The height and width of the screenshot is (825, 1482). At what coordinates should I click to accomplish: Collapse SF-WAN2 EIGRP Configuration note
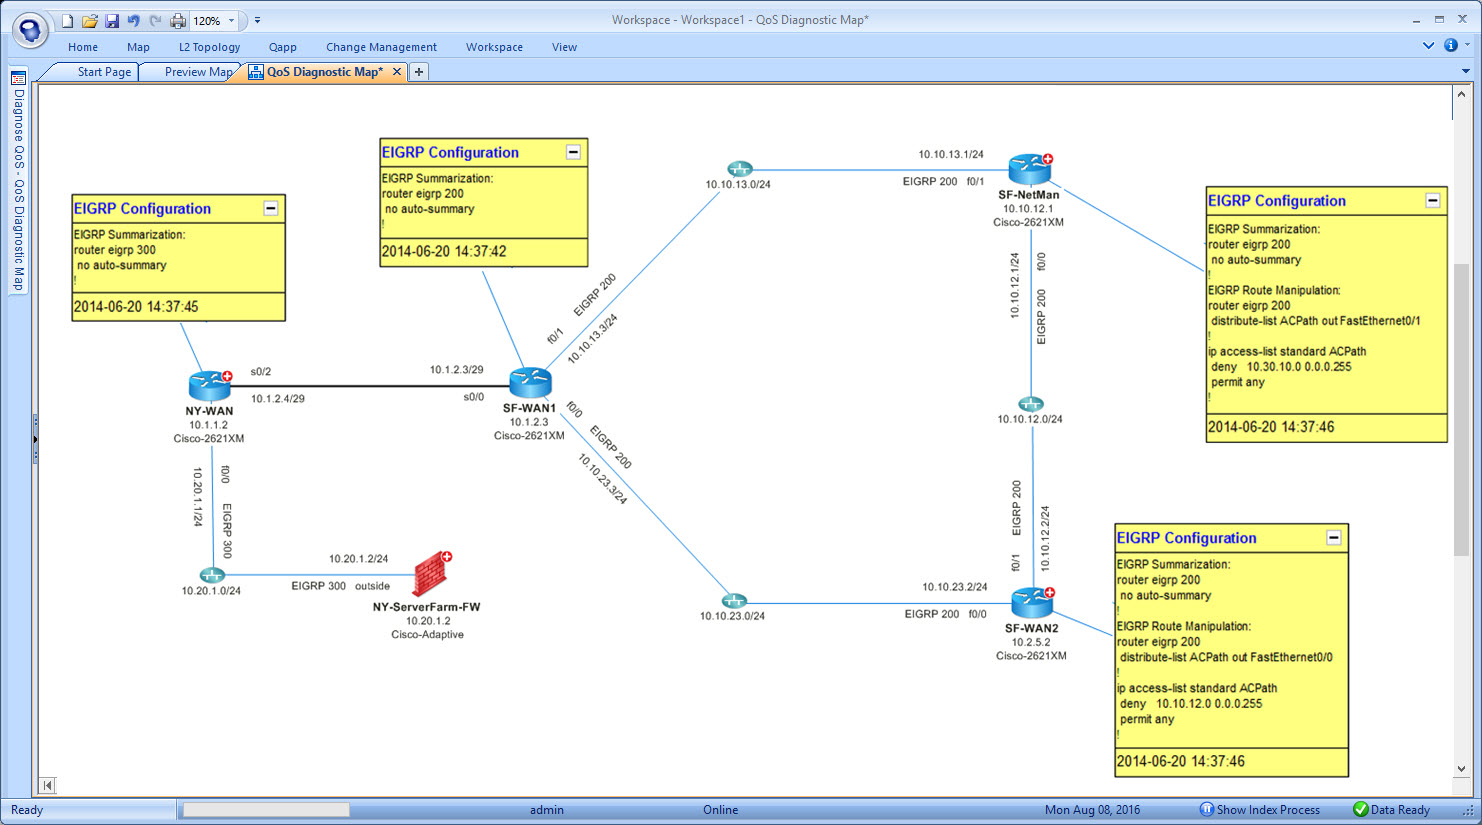[x=1333, y=537]
